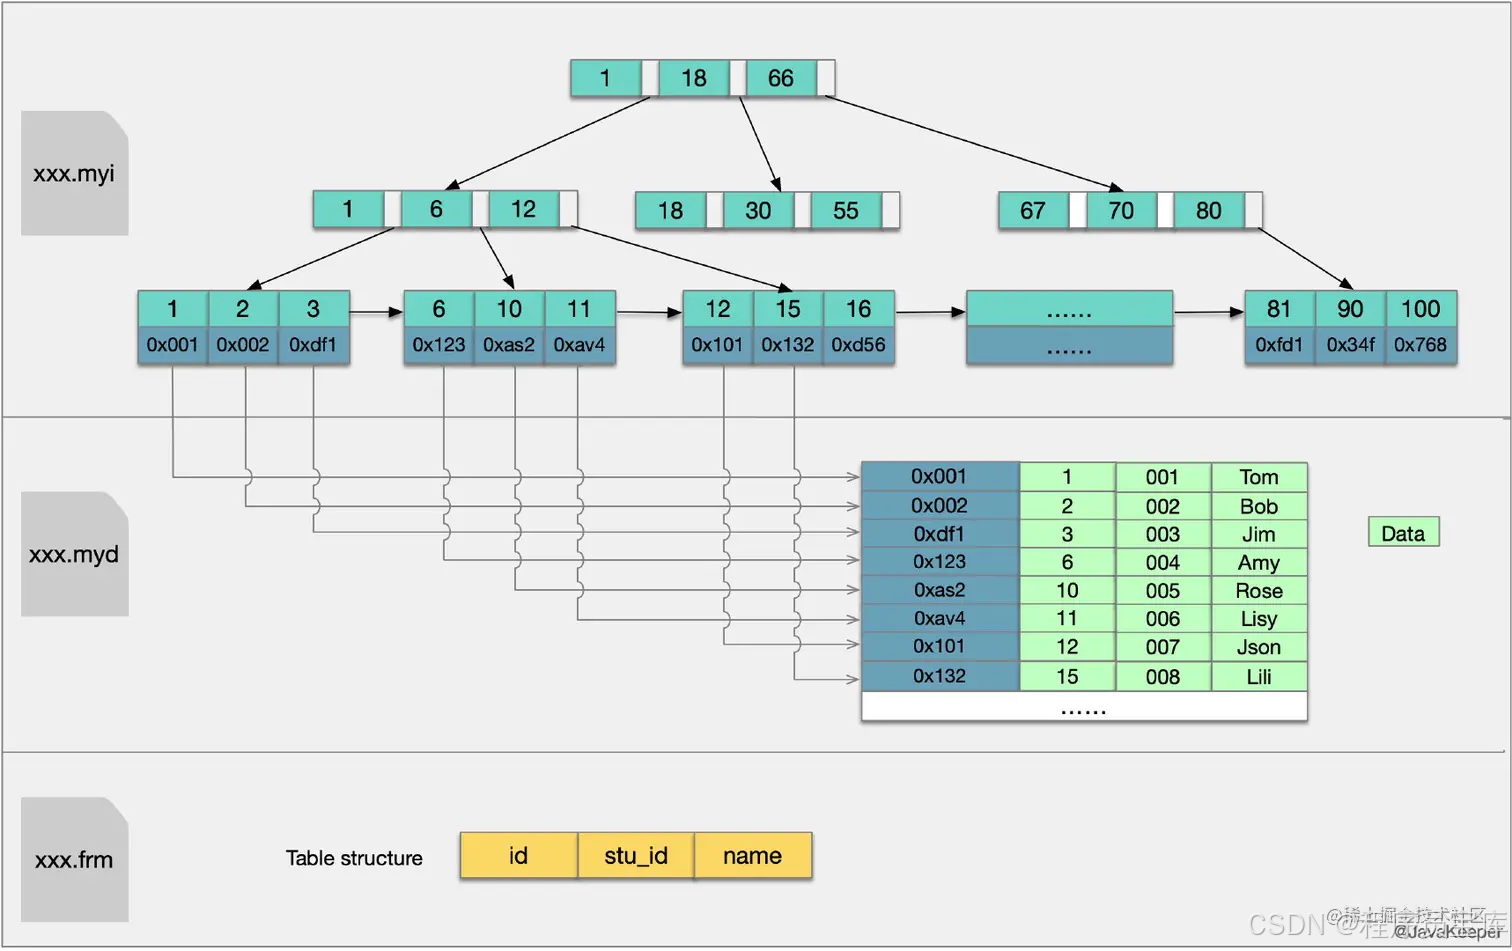1512x951 pixels.
Task: Click the xxx.myd data file icon
Action: (x=74, y=555)
